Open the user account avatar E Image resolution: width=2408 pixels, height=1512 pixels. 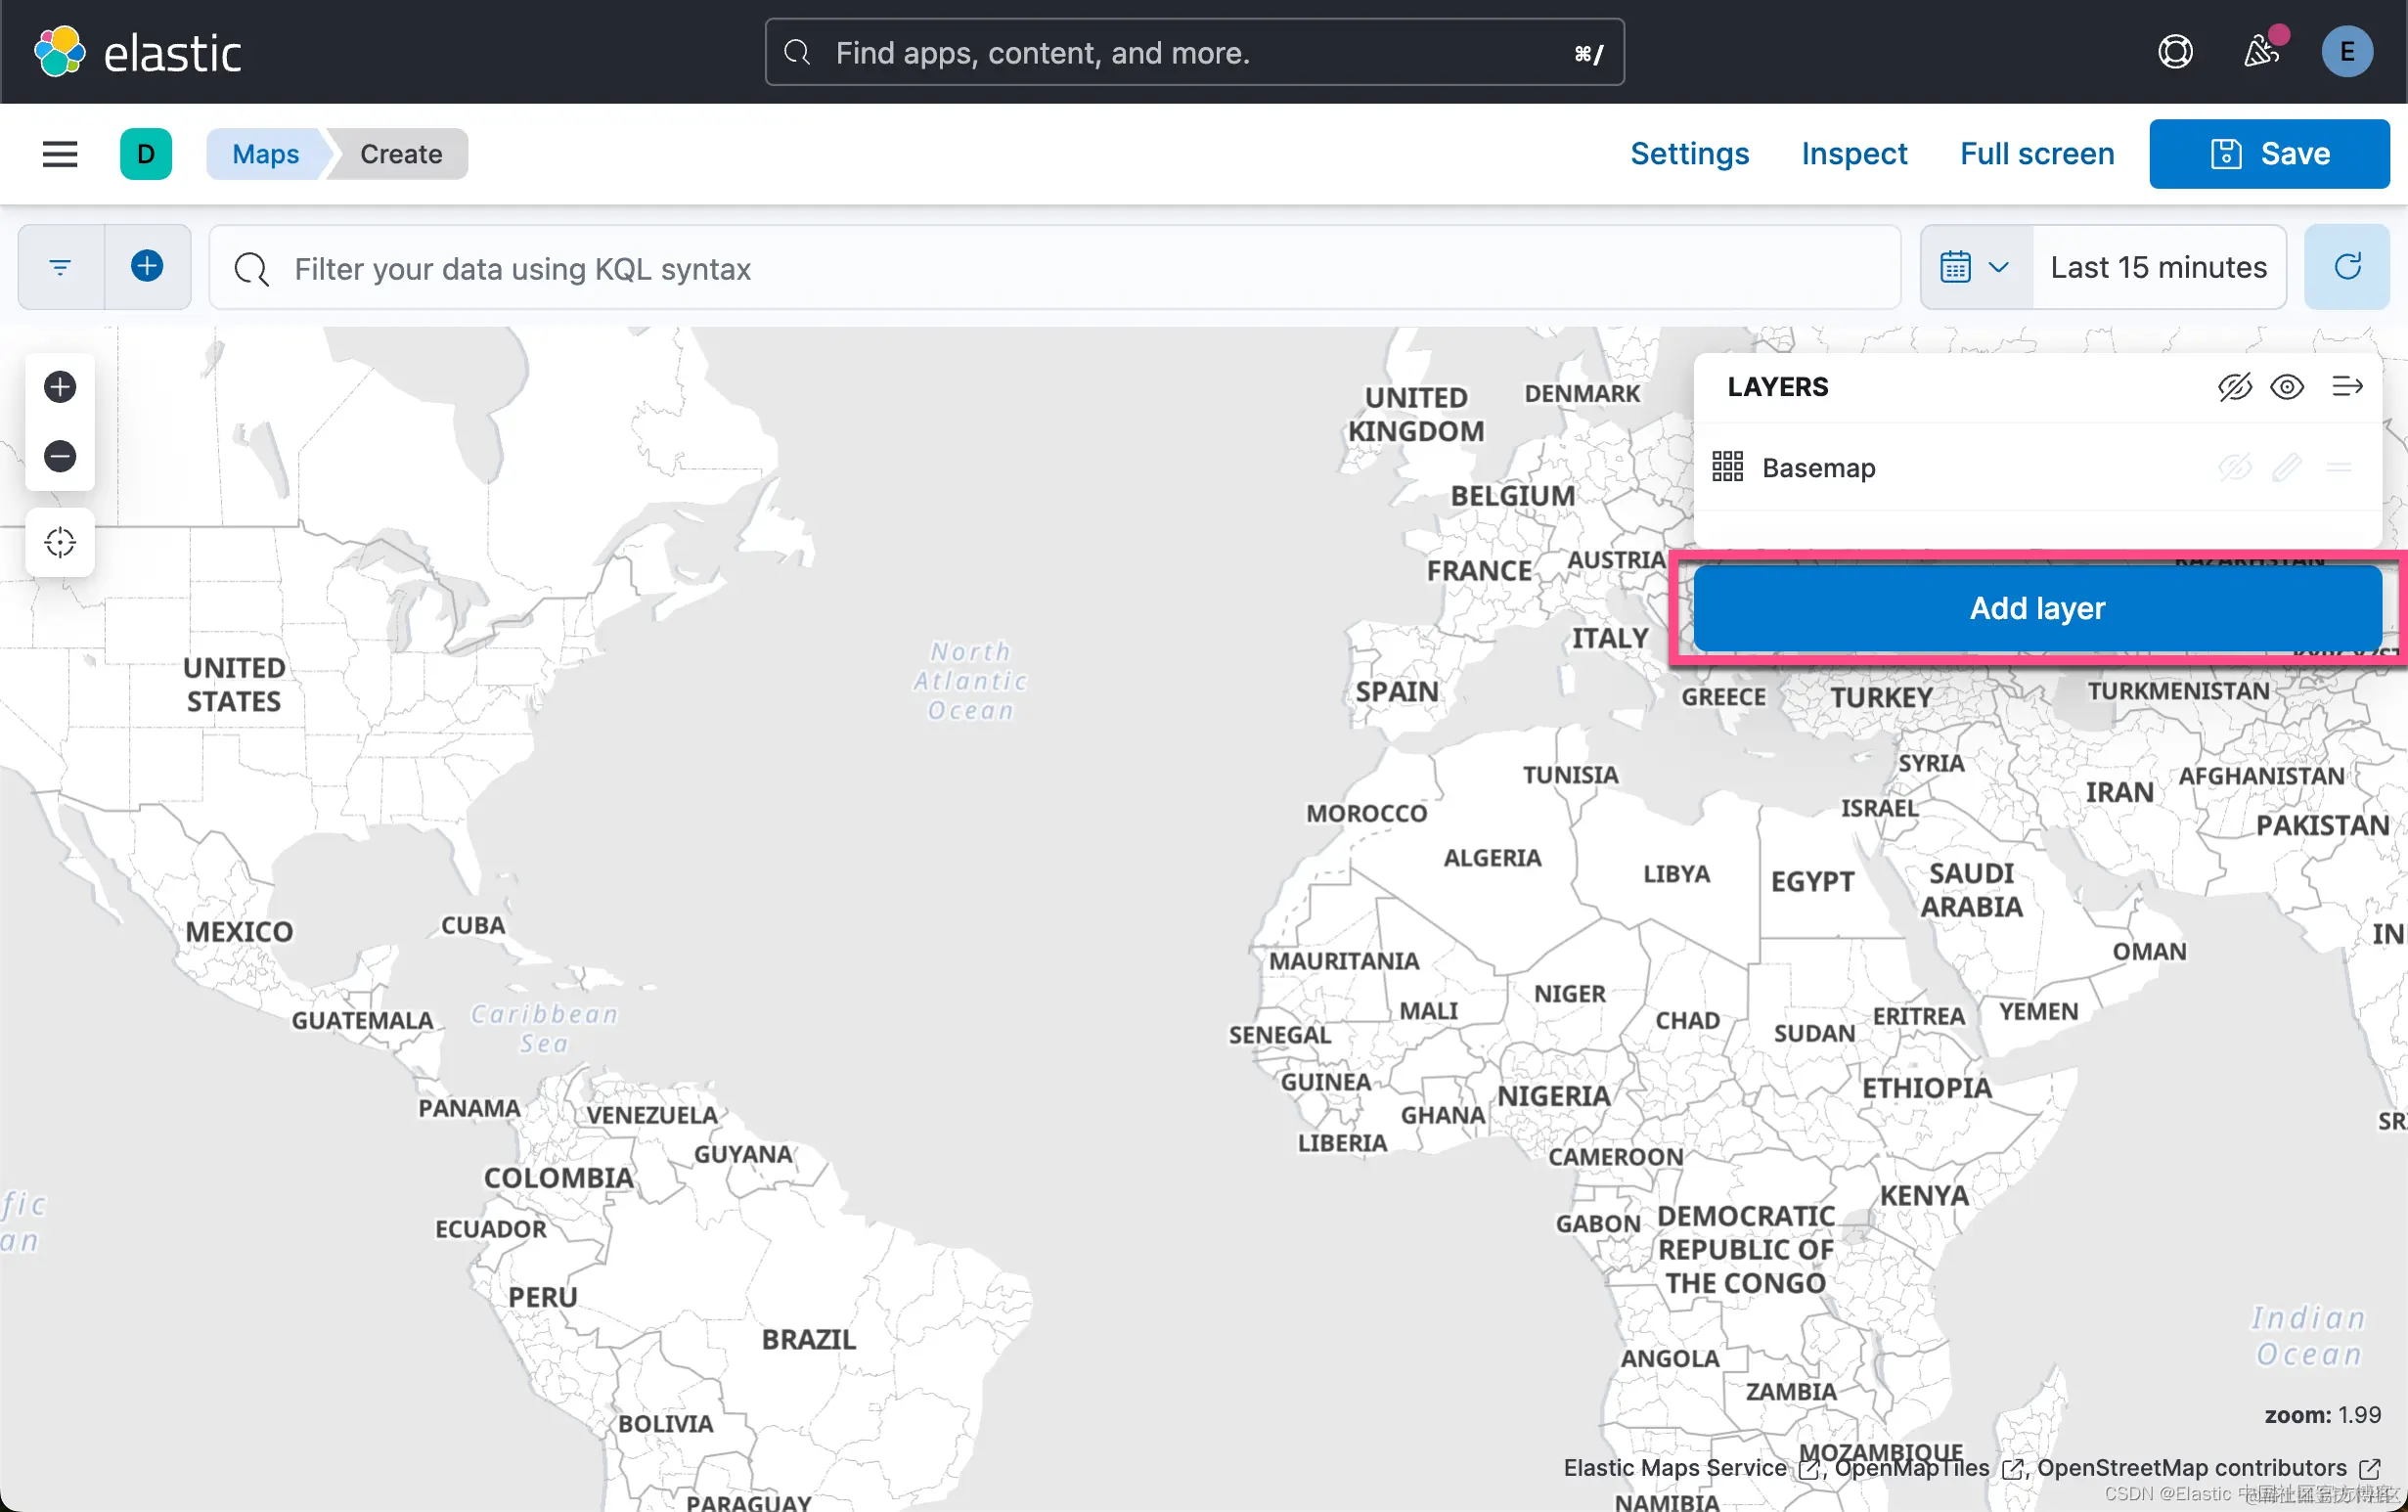point(2346,52)
